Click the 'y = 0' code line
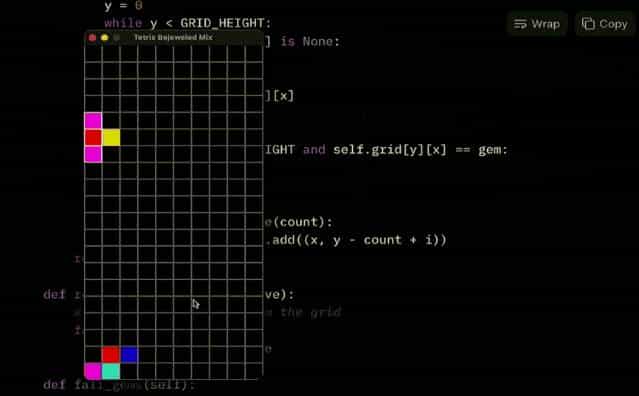The height and width of the screenshot is (396, 639). [123, 6]
